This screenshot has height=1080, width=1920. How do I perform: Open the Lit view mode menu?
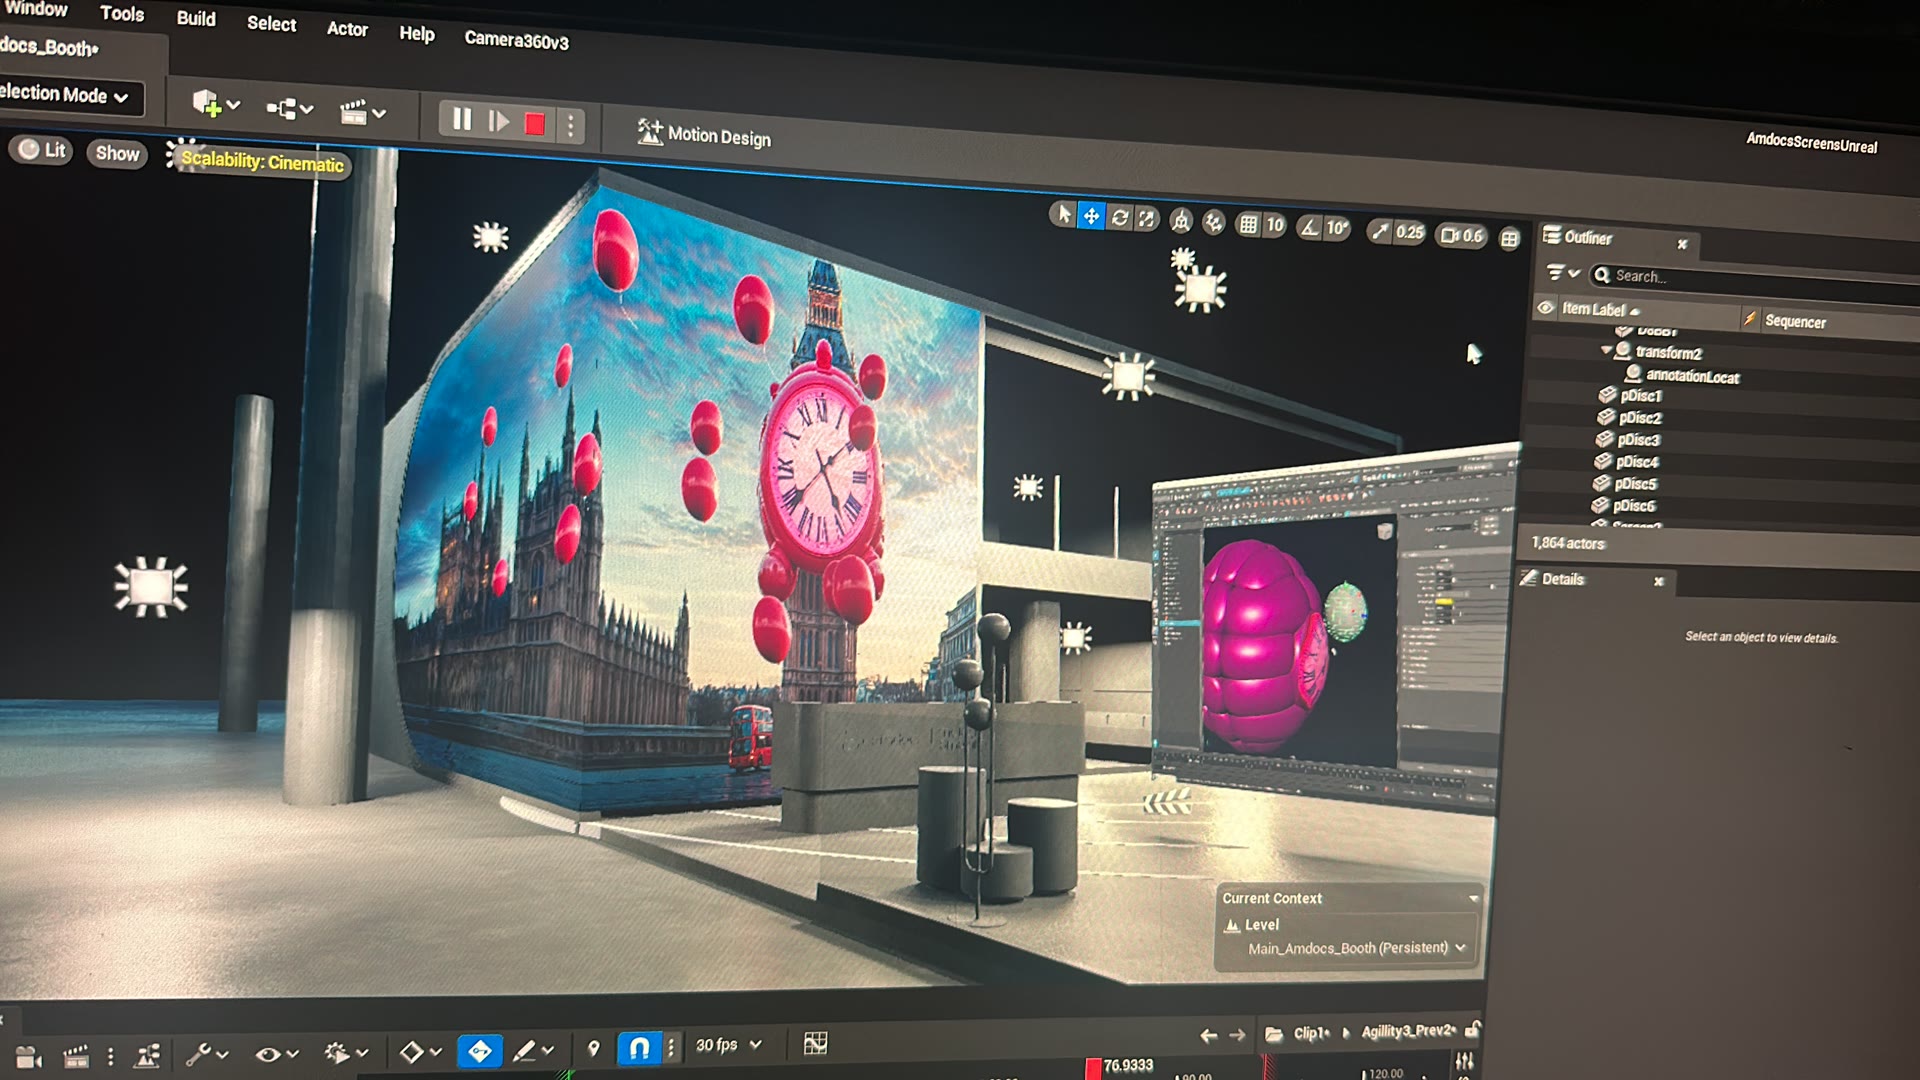click(42, 150)
